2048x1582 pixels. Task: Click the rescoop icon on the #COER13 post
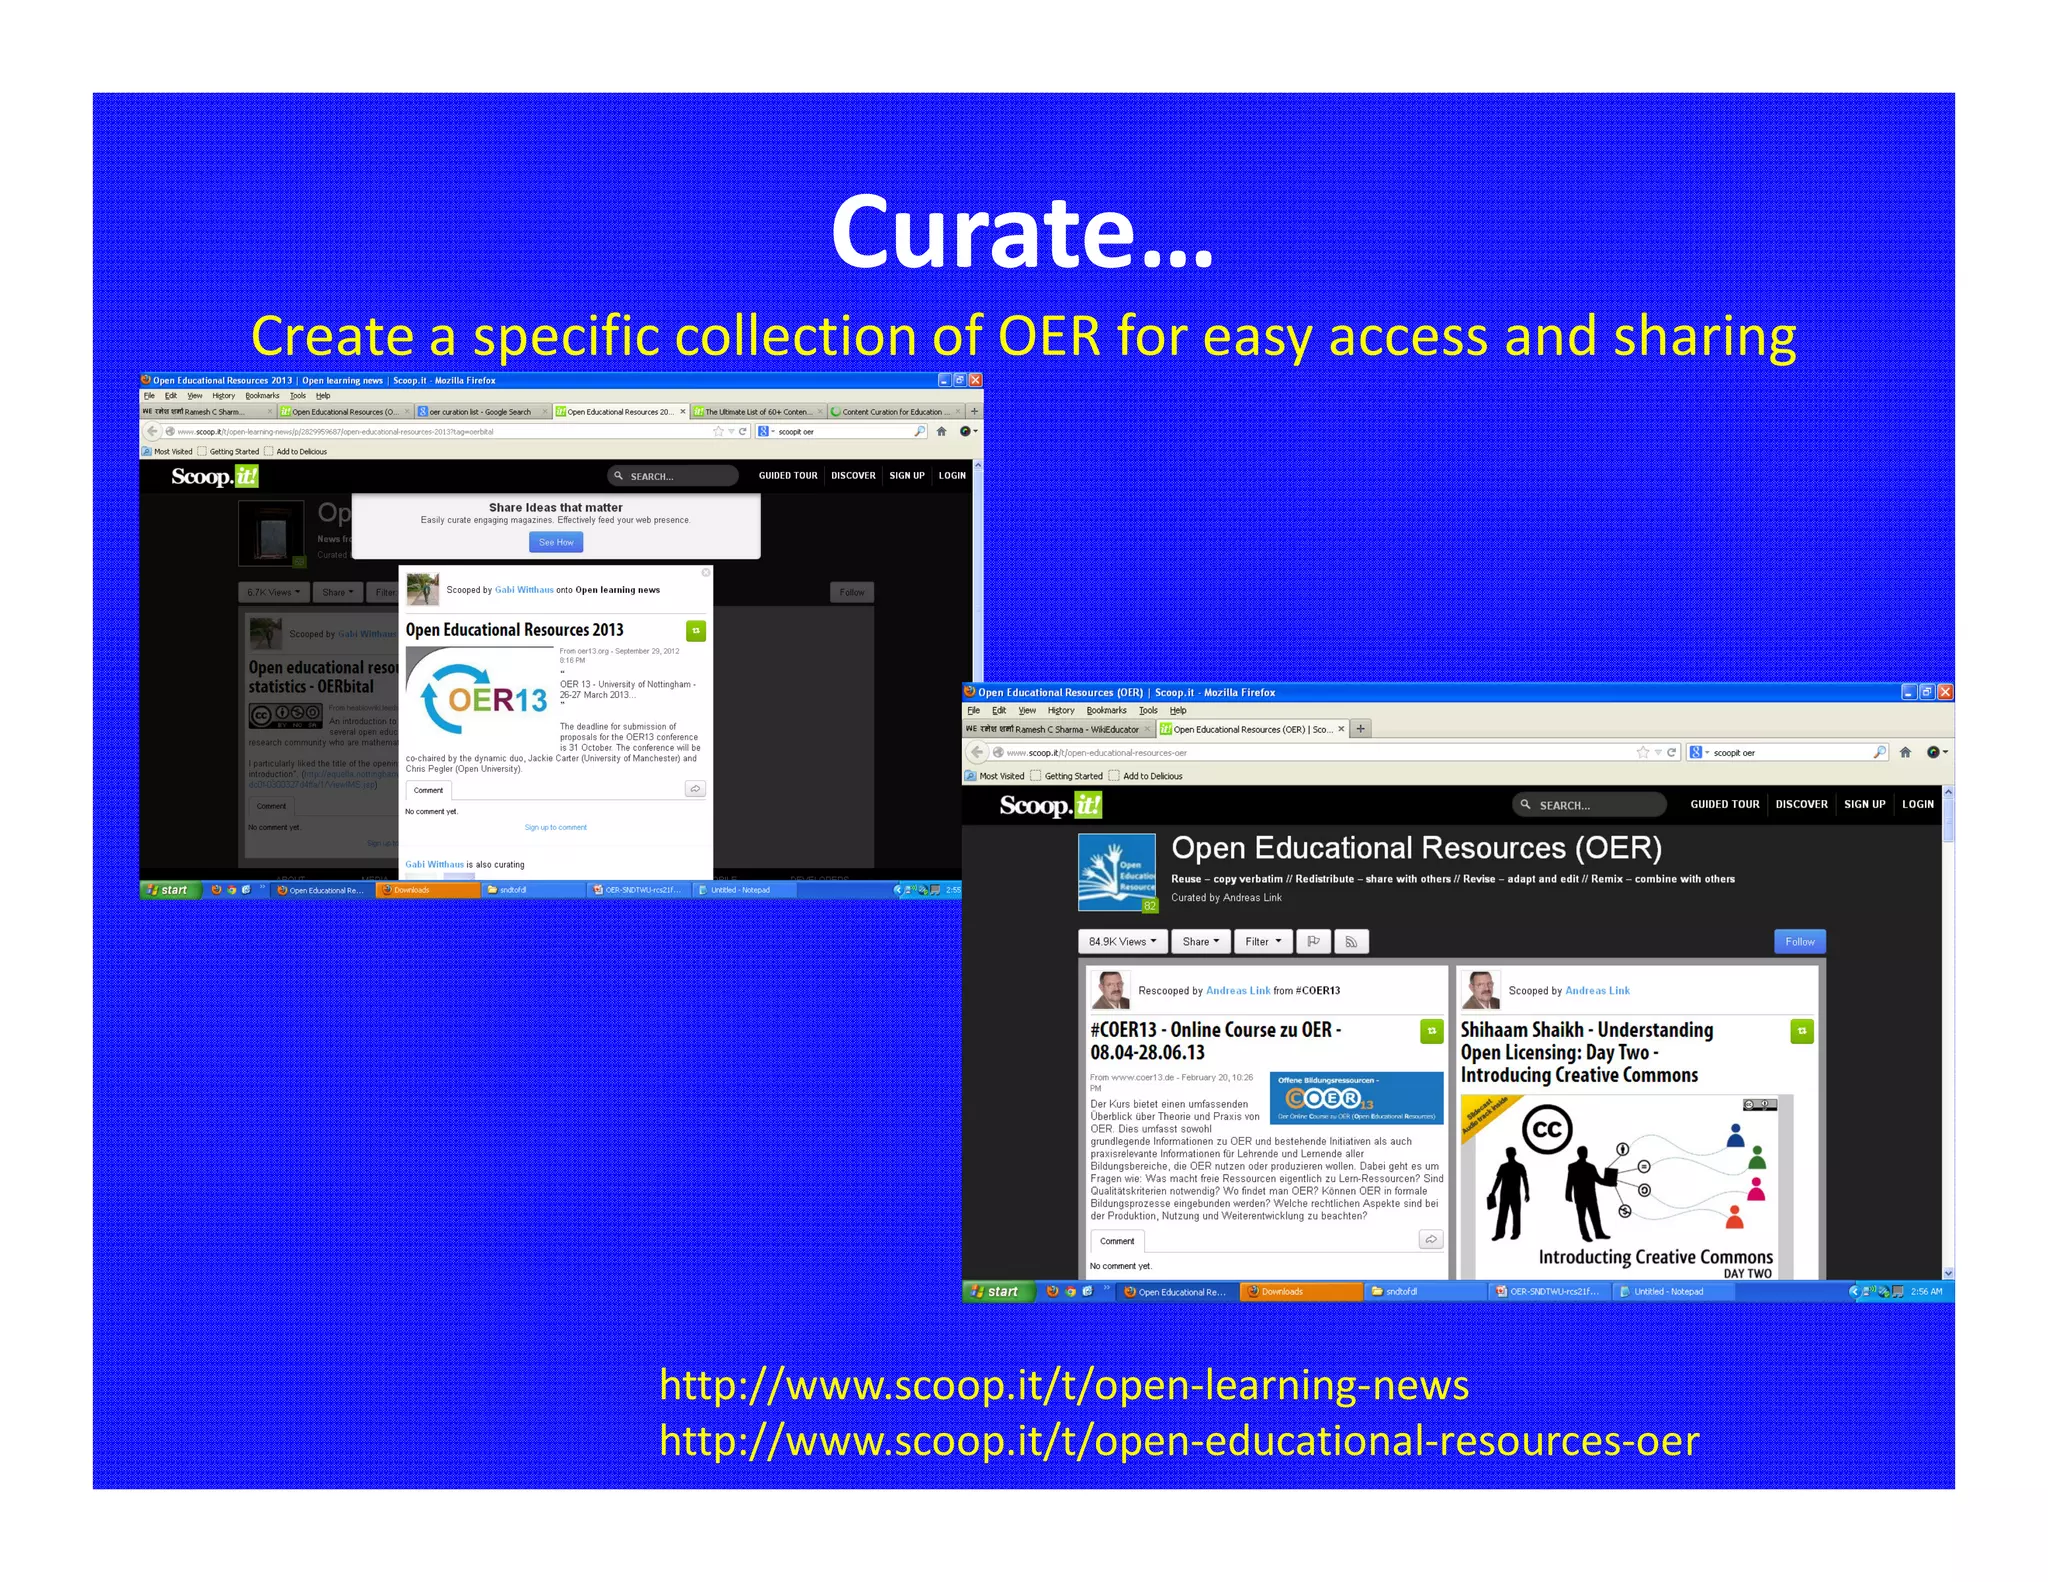[x=1432, y=1031]
